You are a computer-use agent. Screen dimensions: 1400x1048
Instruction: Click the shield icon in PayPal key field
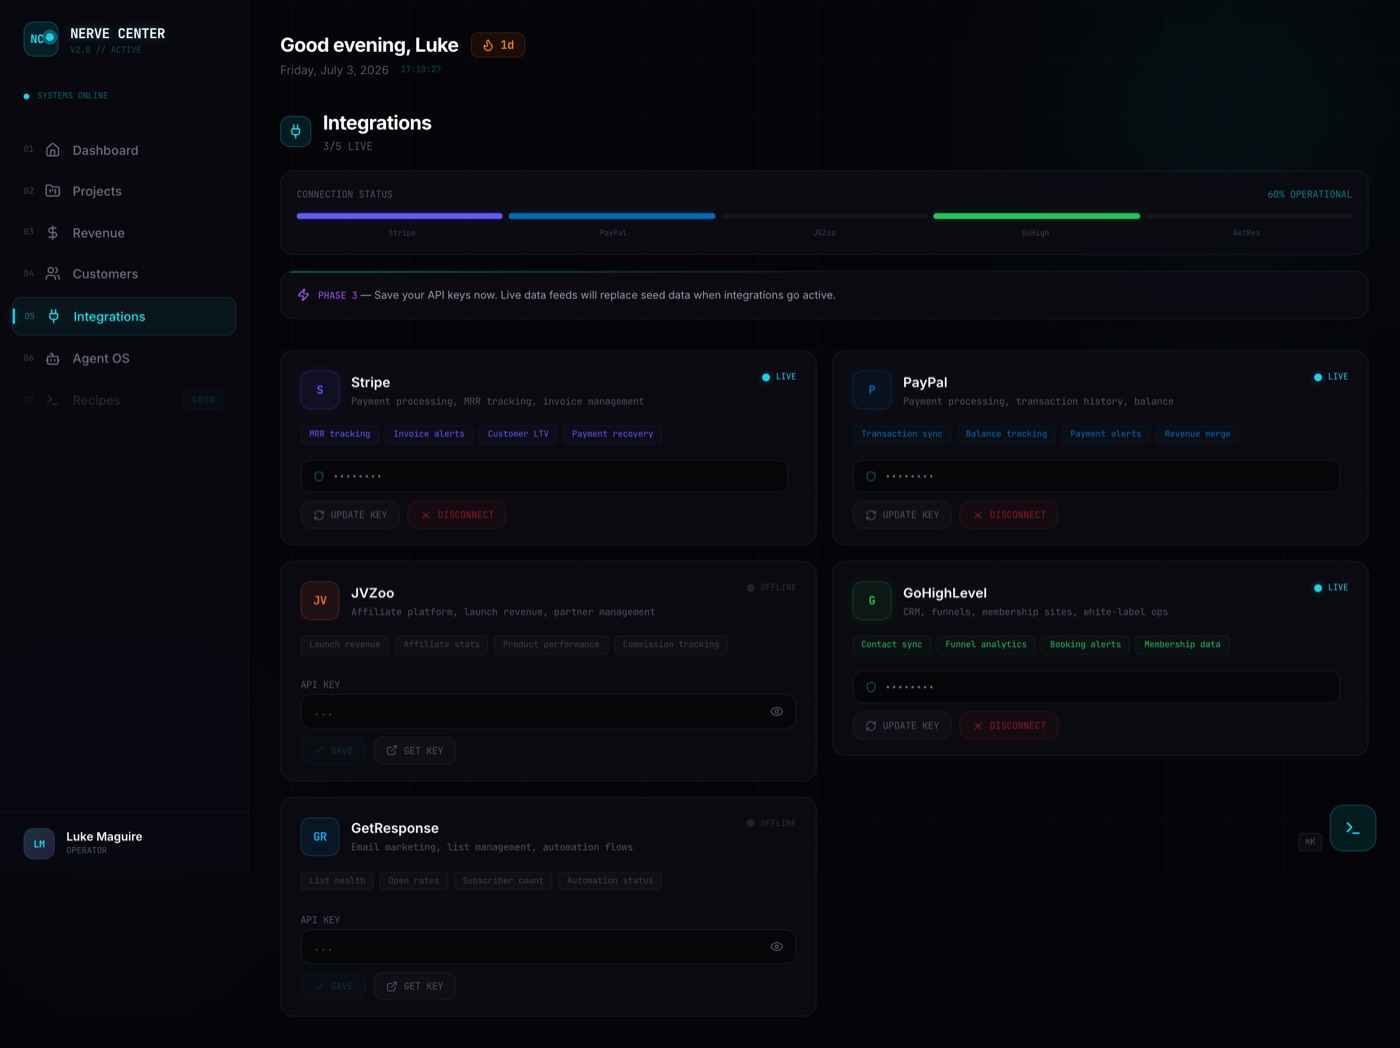click(871, 476)
